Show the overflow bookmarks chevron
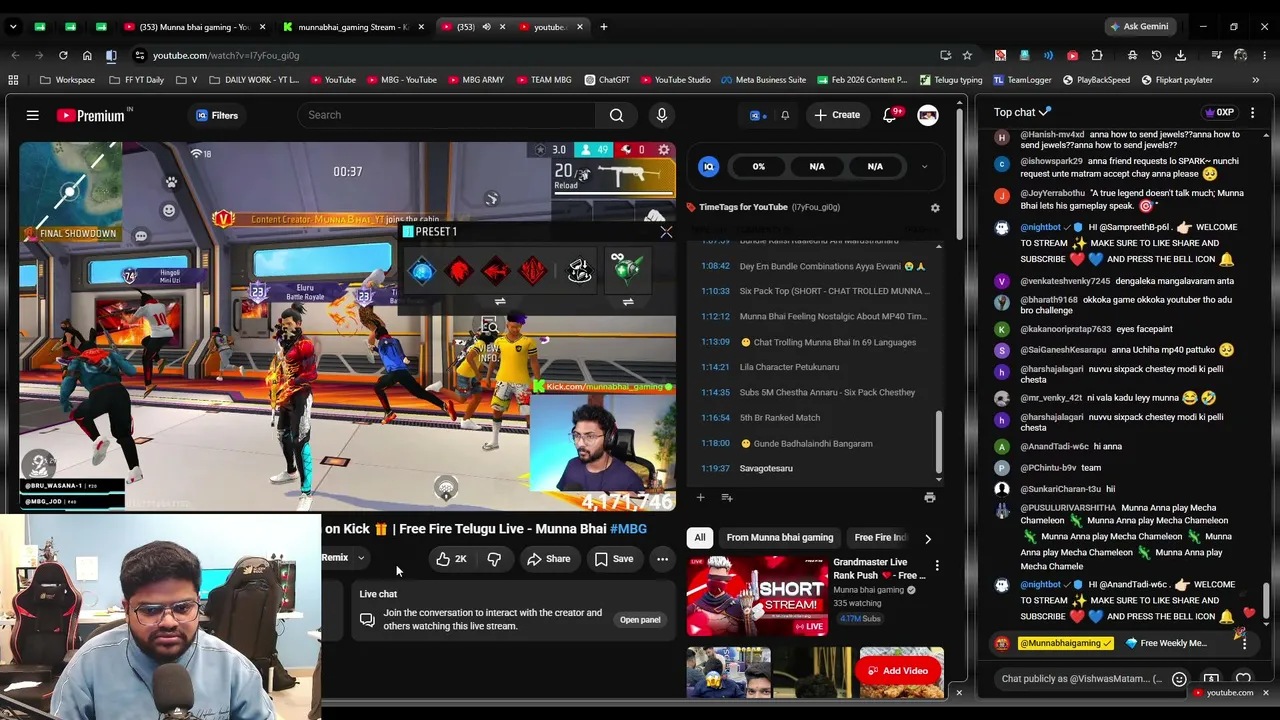Image resolution: width=1280 pixels, height=720 pixels. (1256, 80)
